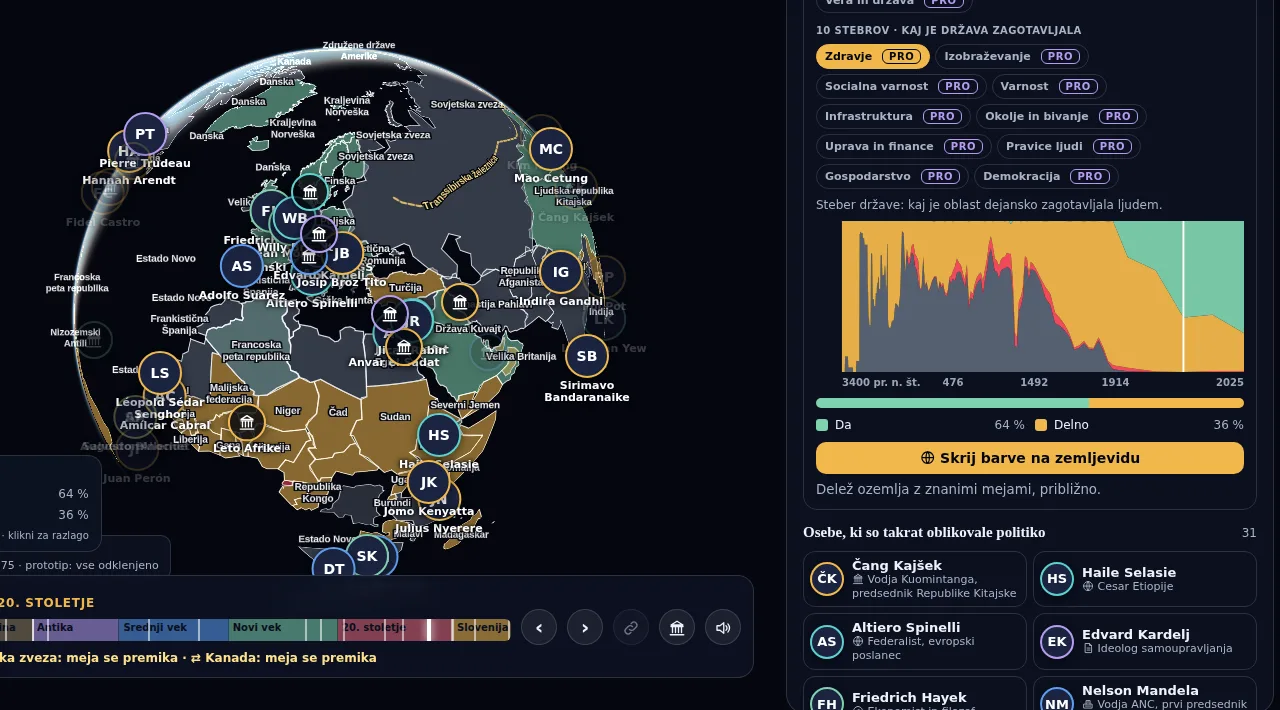Open the Čang Kajšek person card

[915, 579]
